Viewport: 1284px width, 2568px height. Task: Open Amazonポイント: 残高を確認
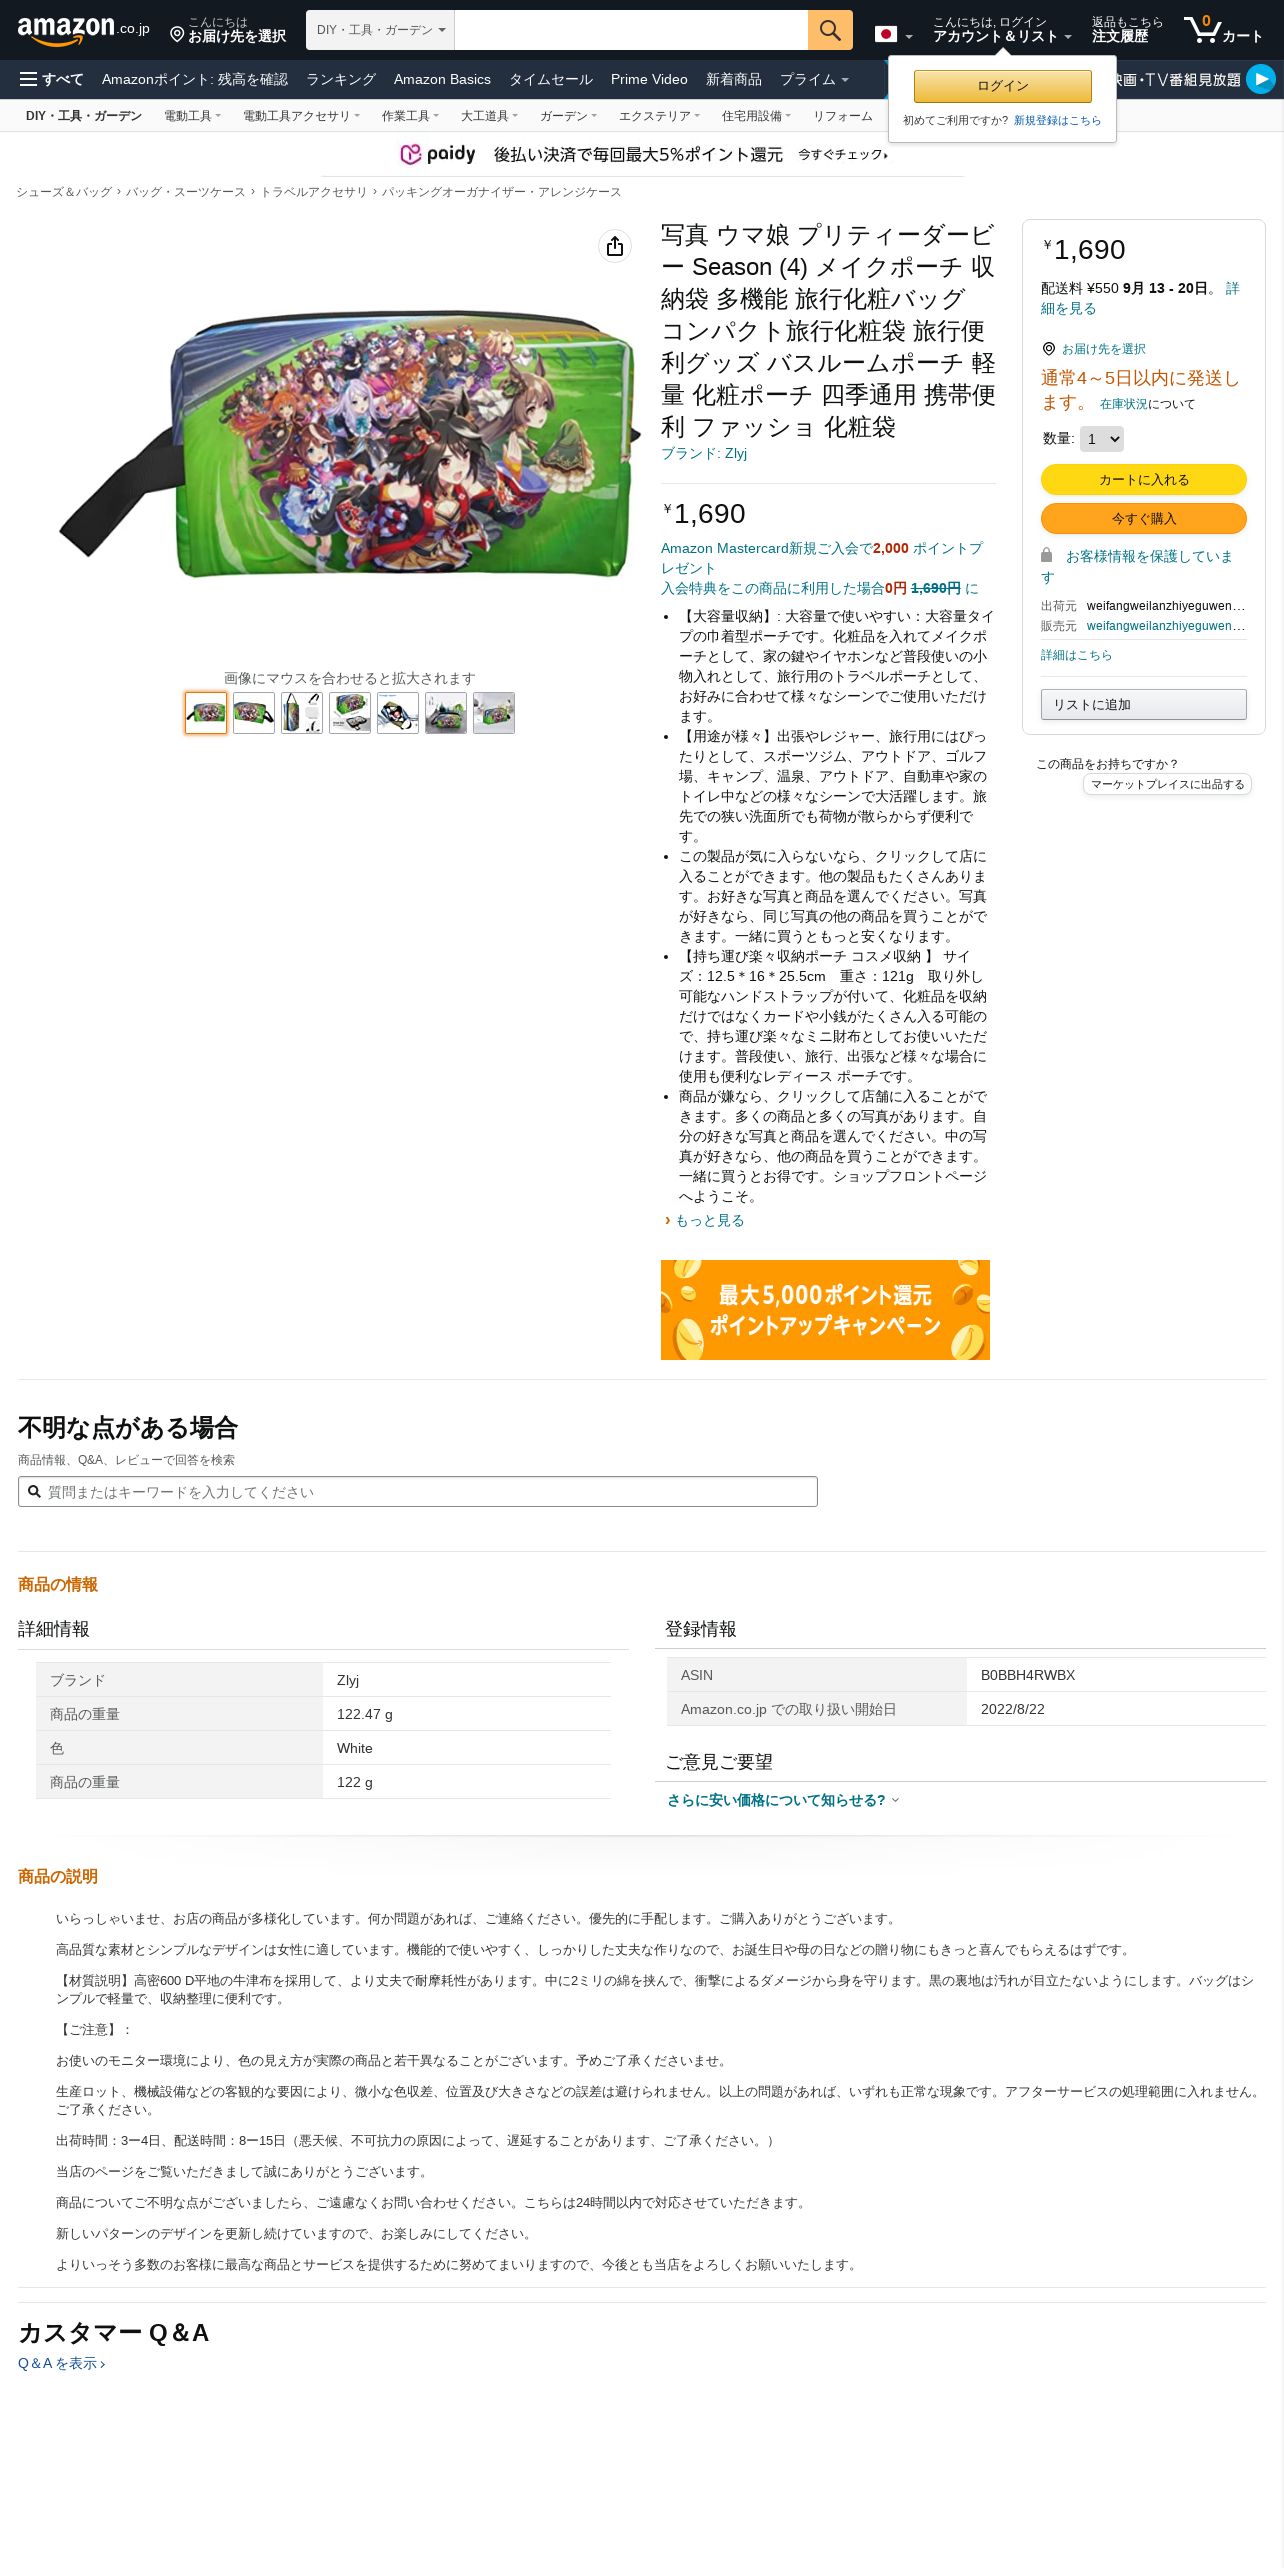195,79
